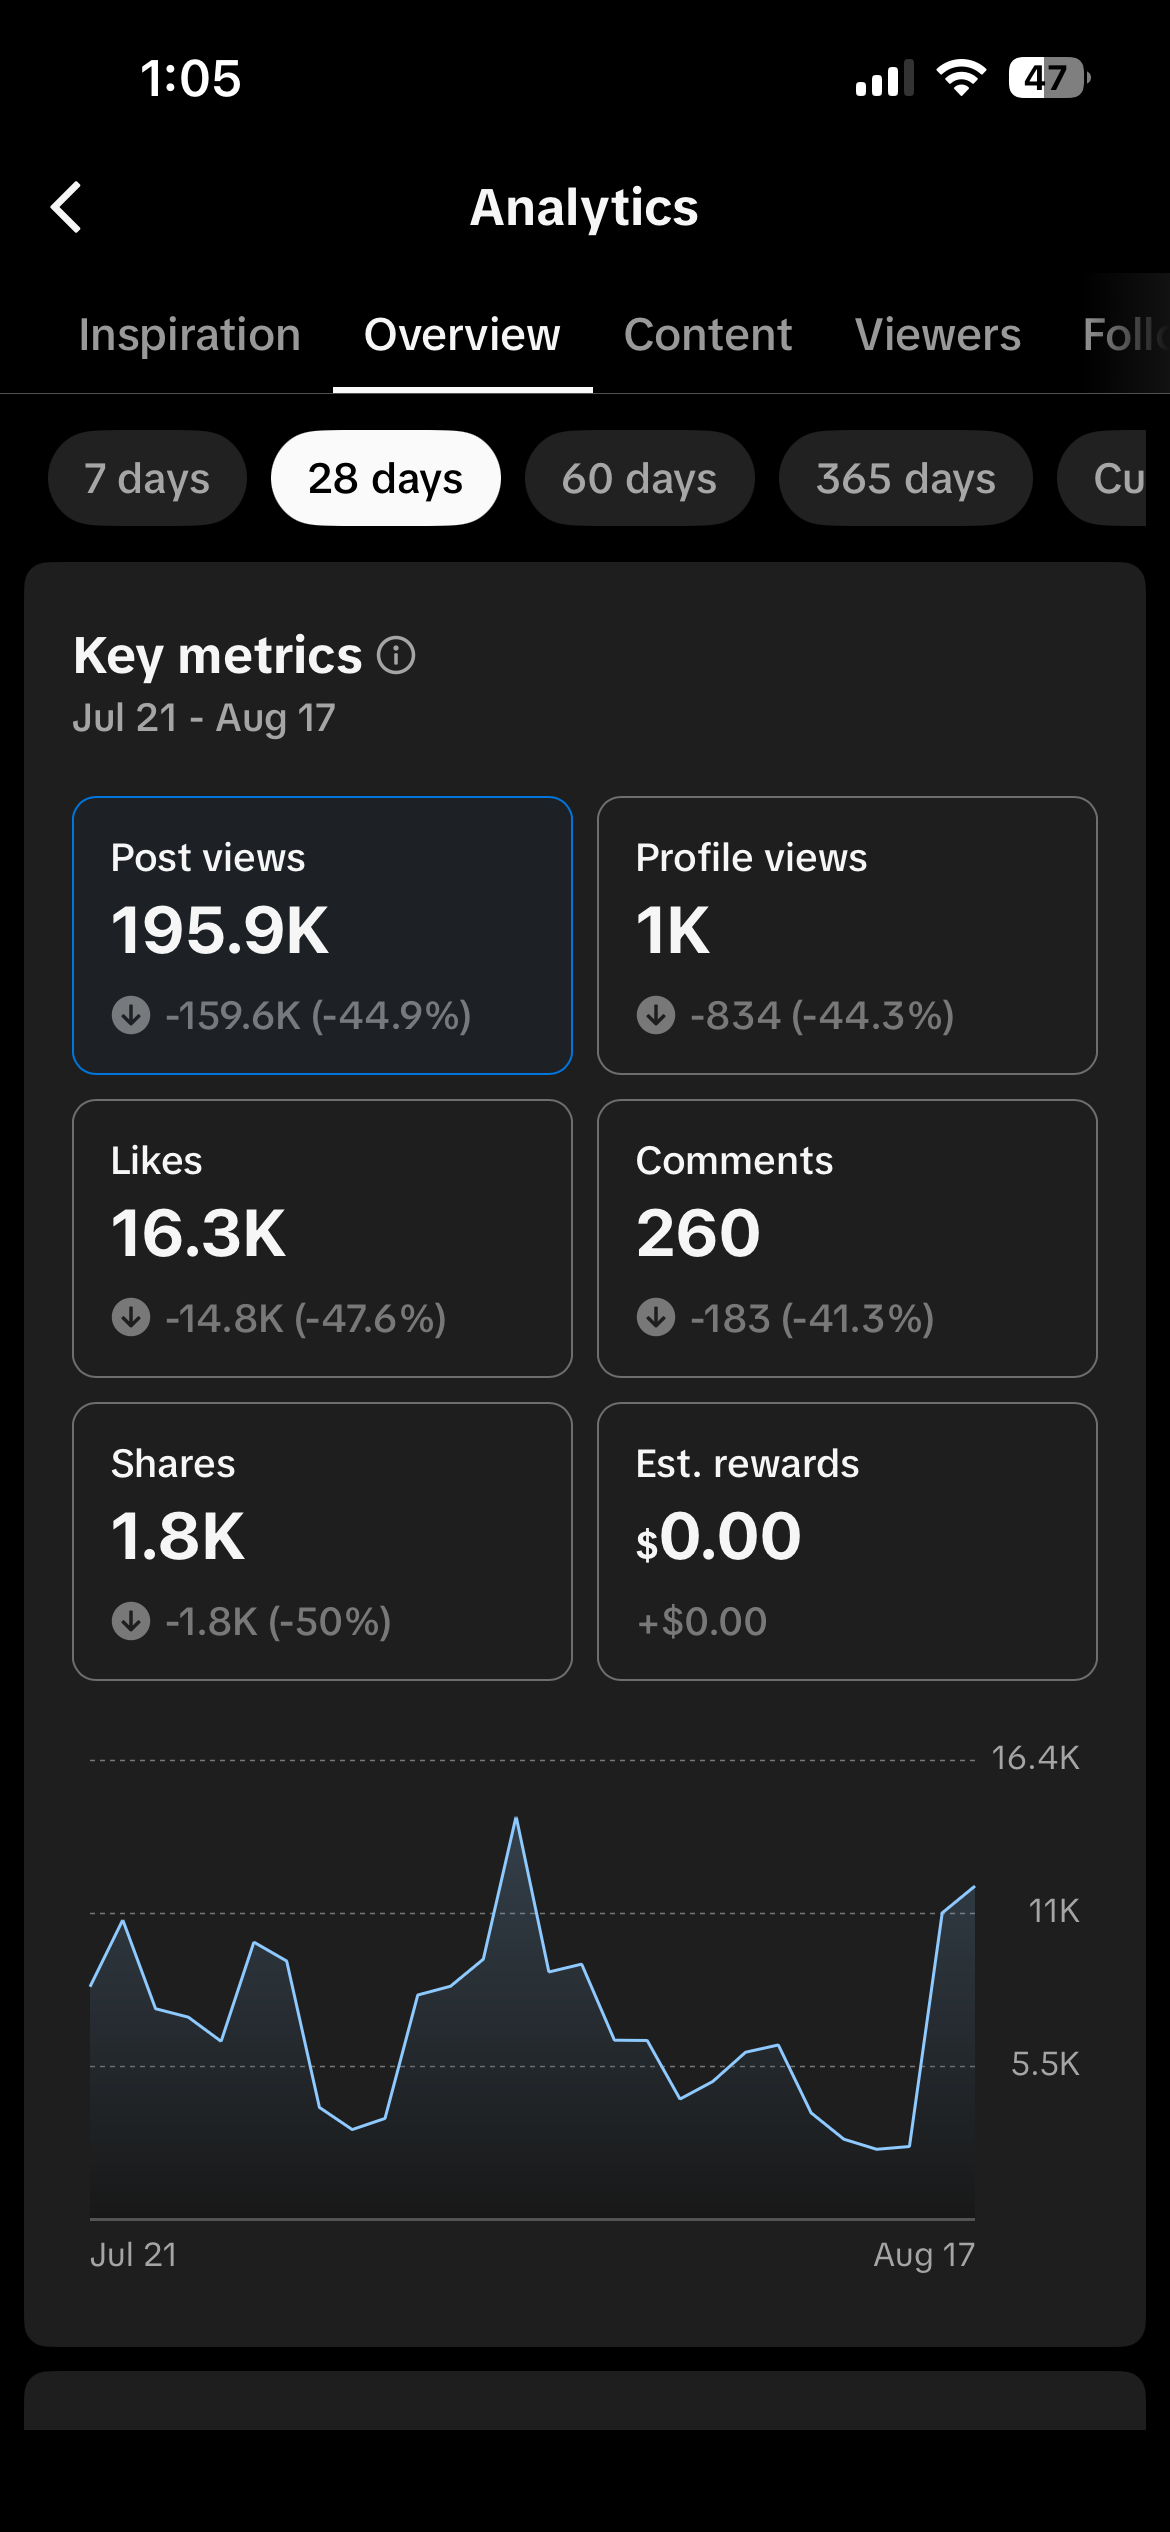Image resolution: width=1170 pixels, height=2532 pixels.
Task: Tap the decrease arrow icon under Likes
Action: 131,1318
